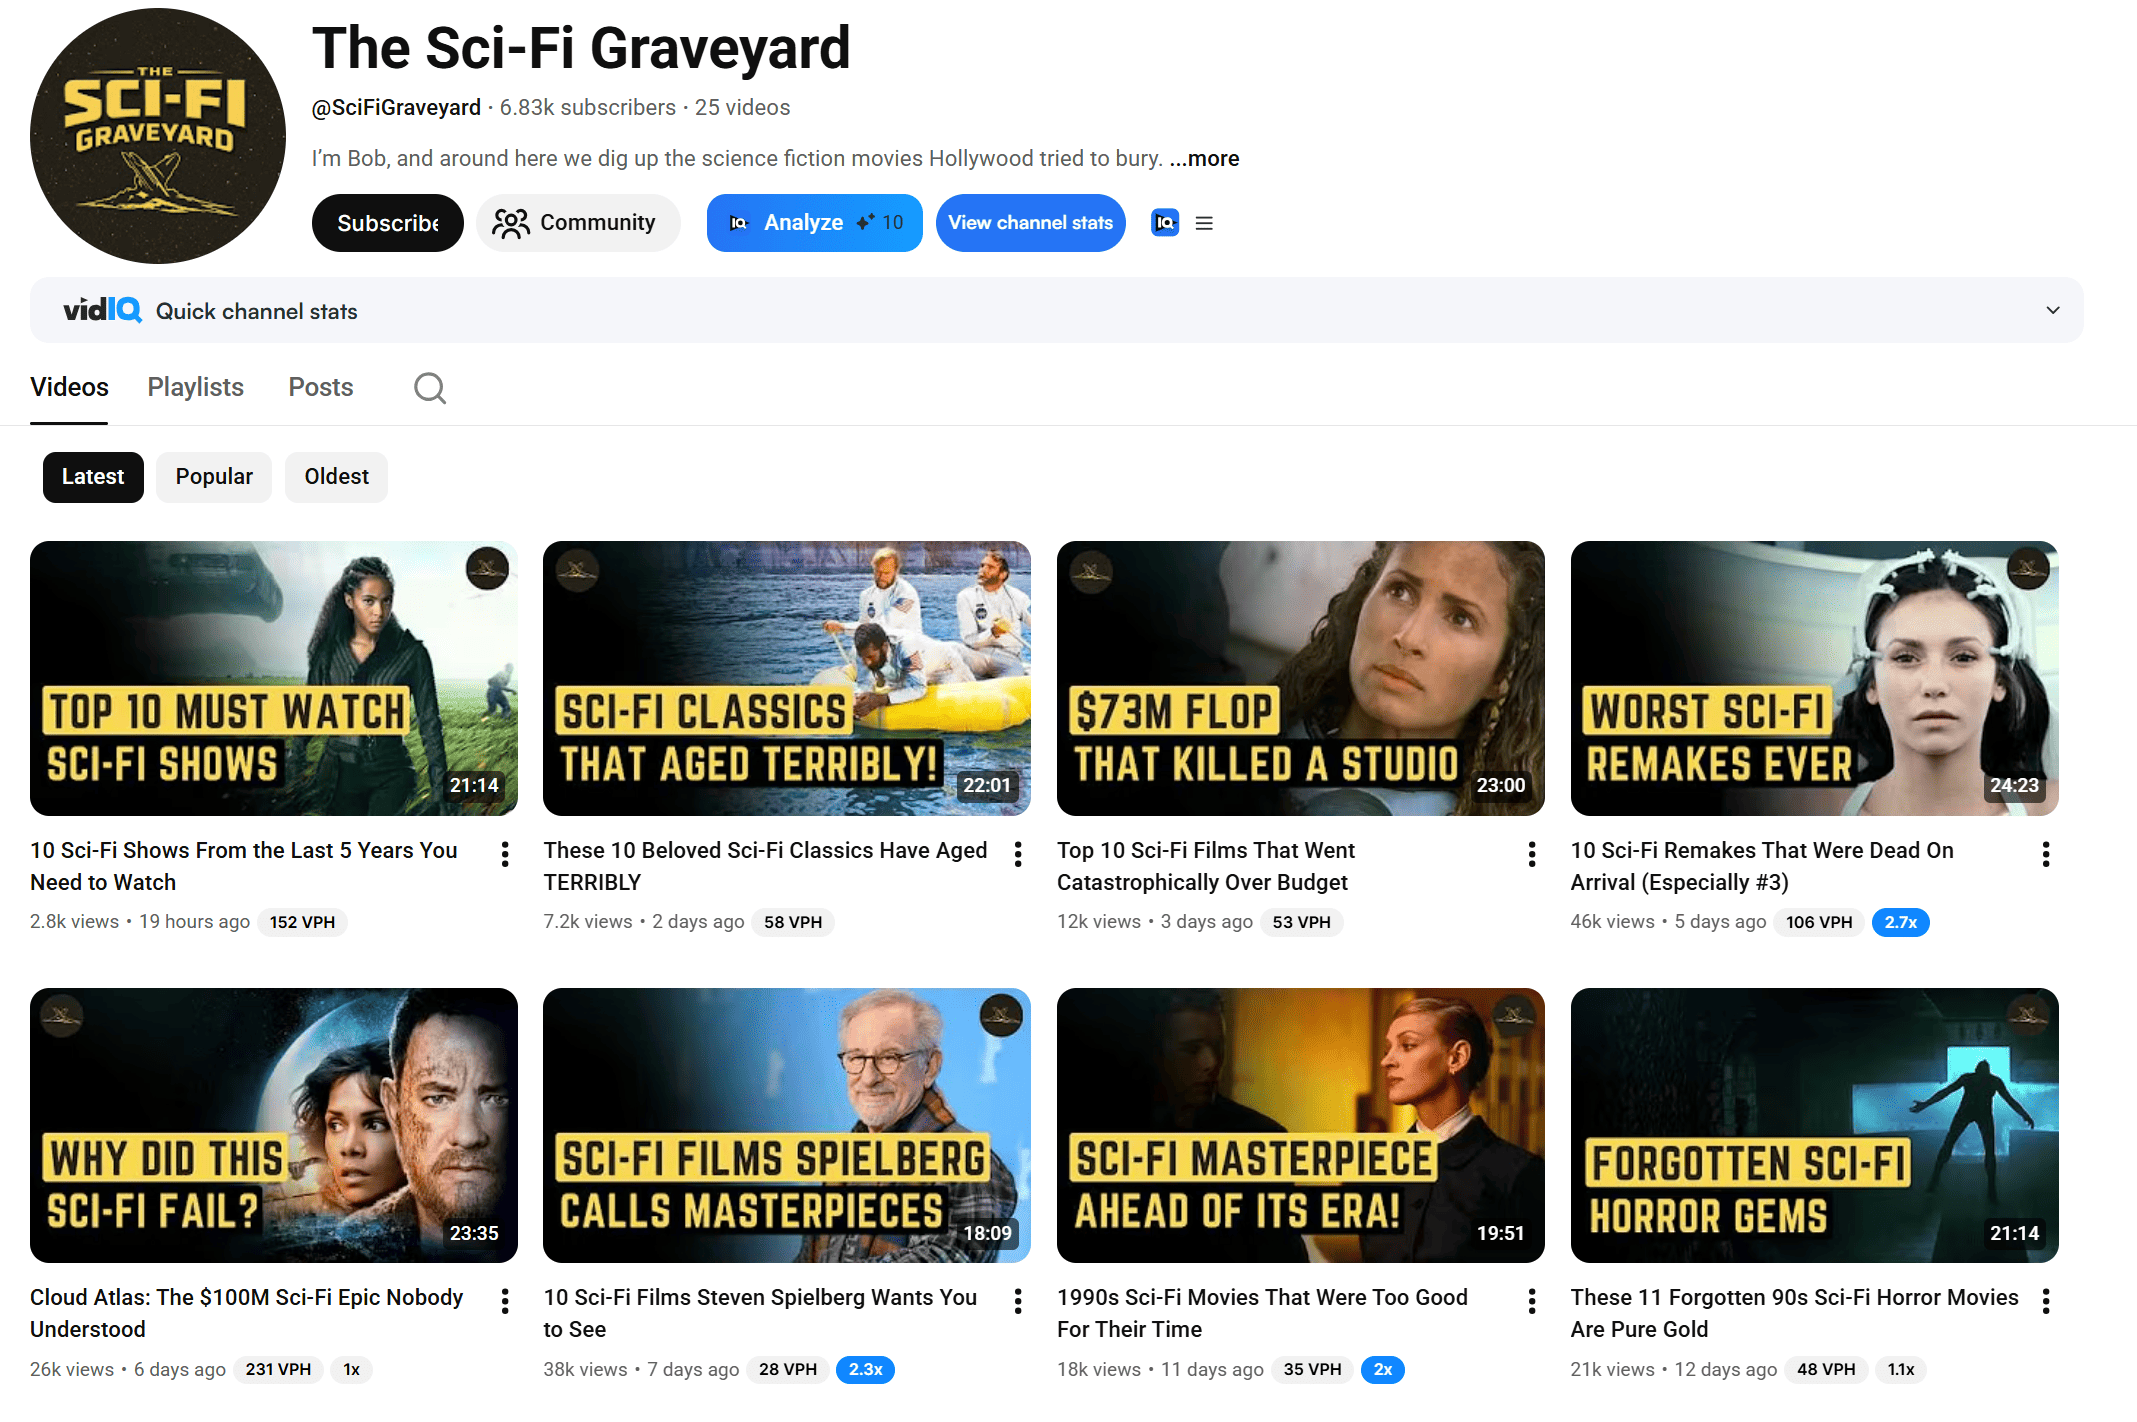
Task: Click View channel stats button
Action: [x=1031, y=223]
